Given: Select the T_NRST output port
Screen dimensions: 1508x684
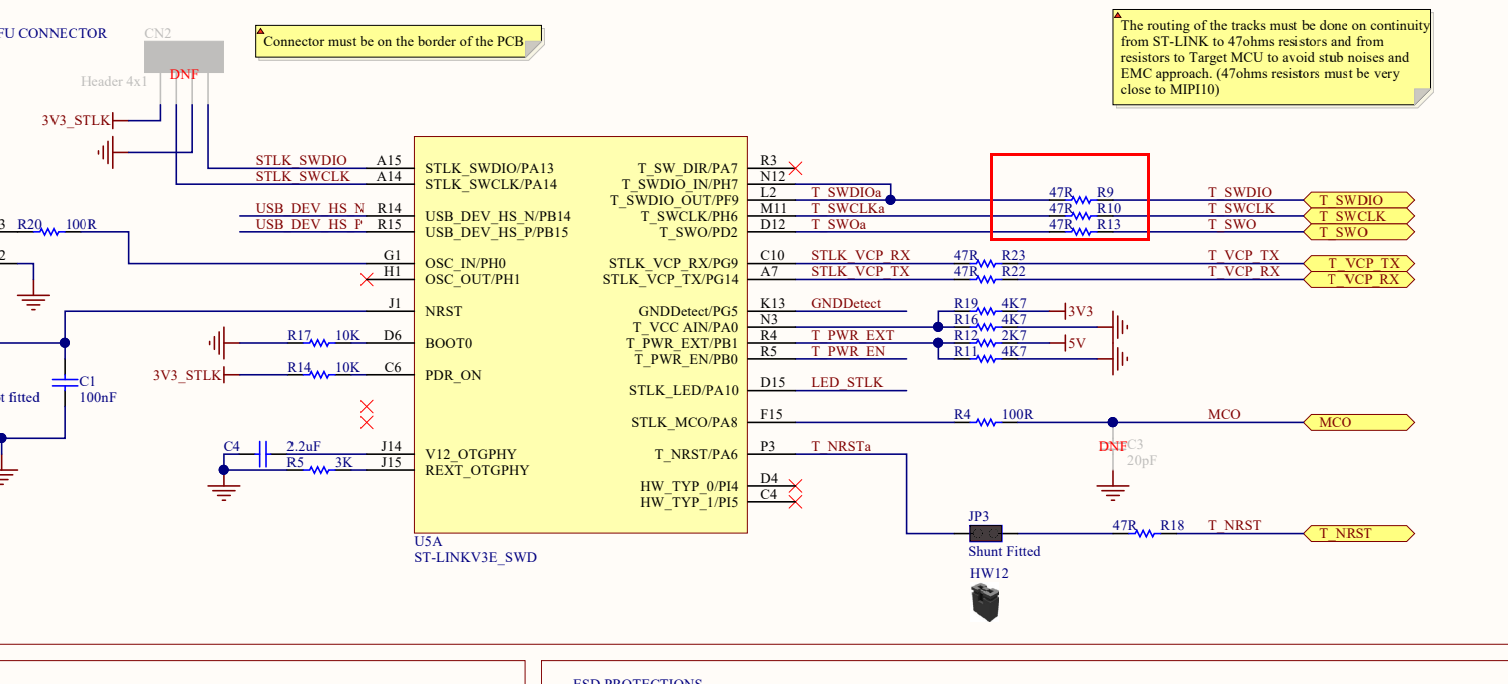Looking at the screenshot, I should click(1359, 533).
